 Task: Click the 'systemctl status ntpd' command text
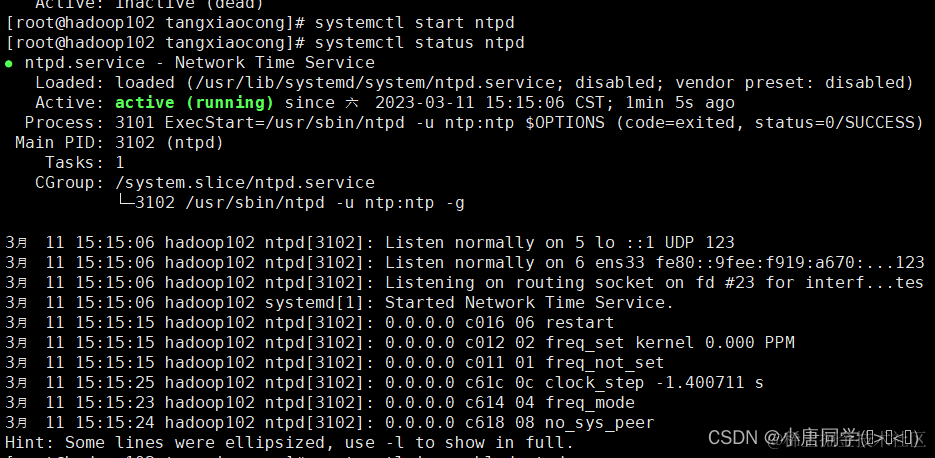[420, 43]
